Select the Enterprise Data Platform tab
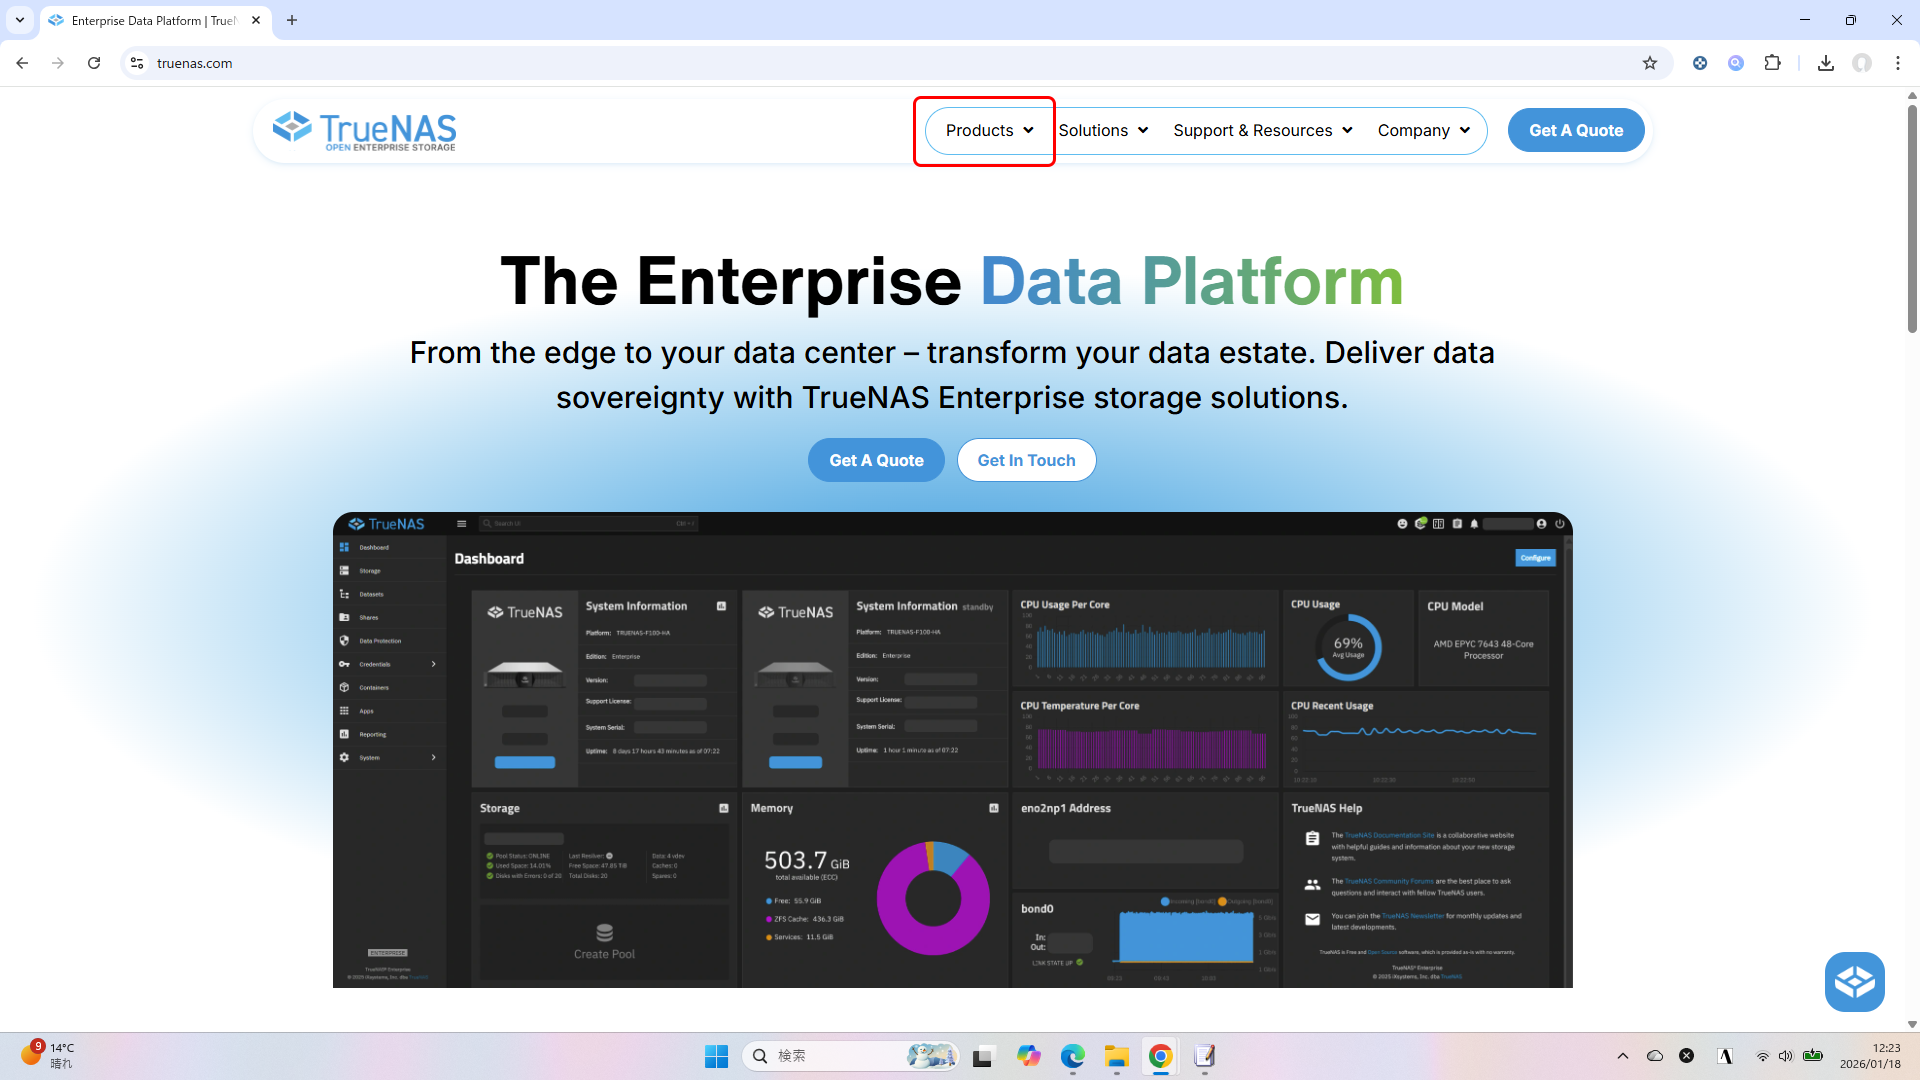The width and height of the screenshot is (1920, 1080). (150, 20)
